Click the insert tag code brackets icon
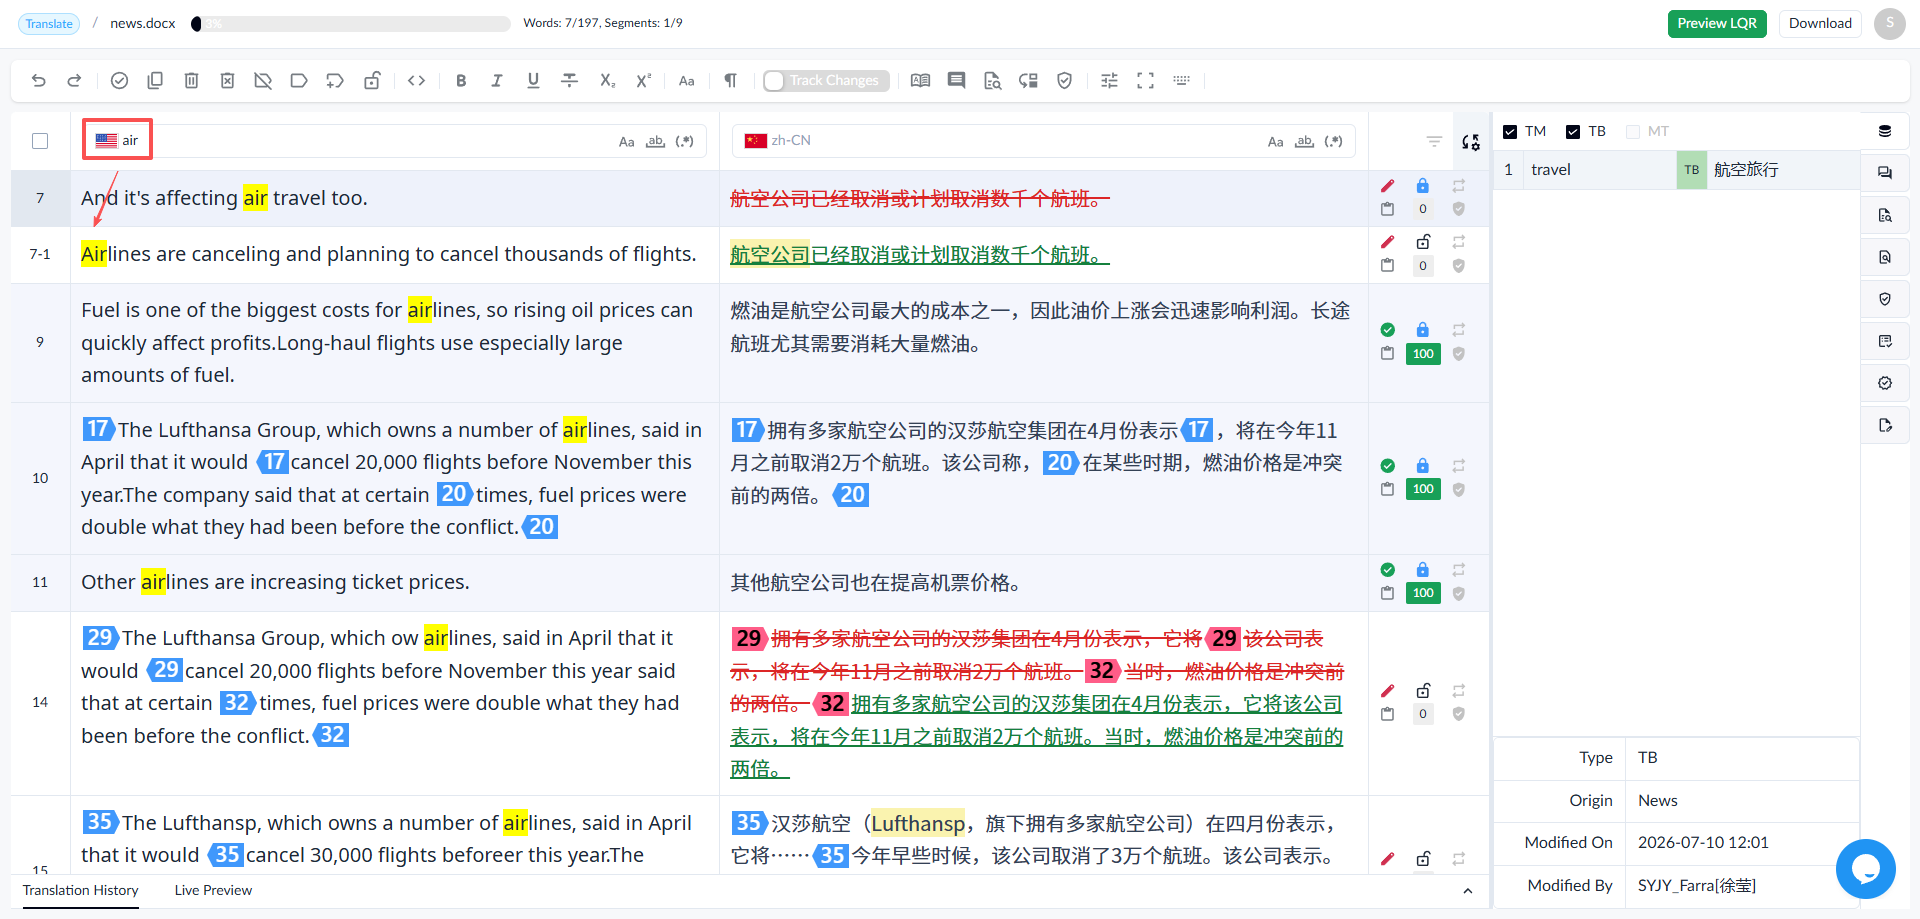 417,81
